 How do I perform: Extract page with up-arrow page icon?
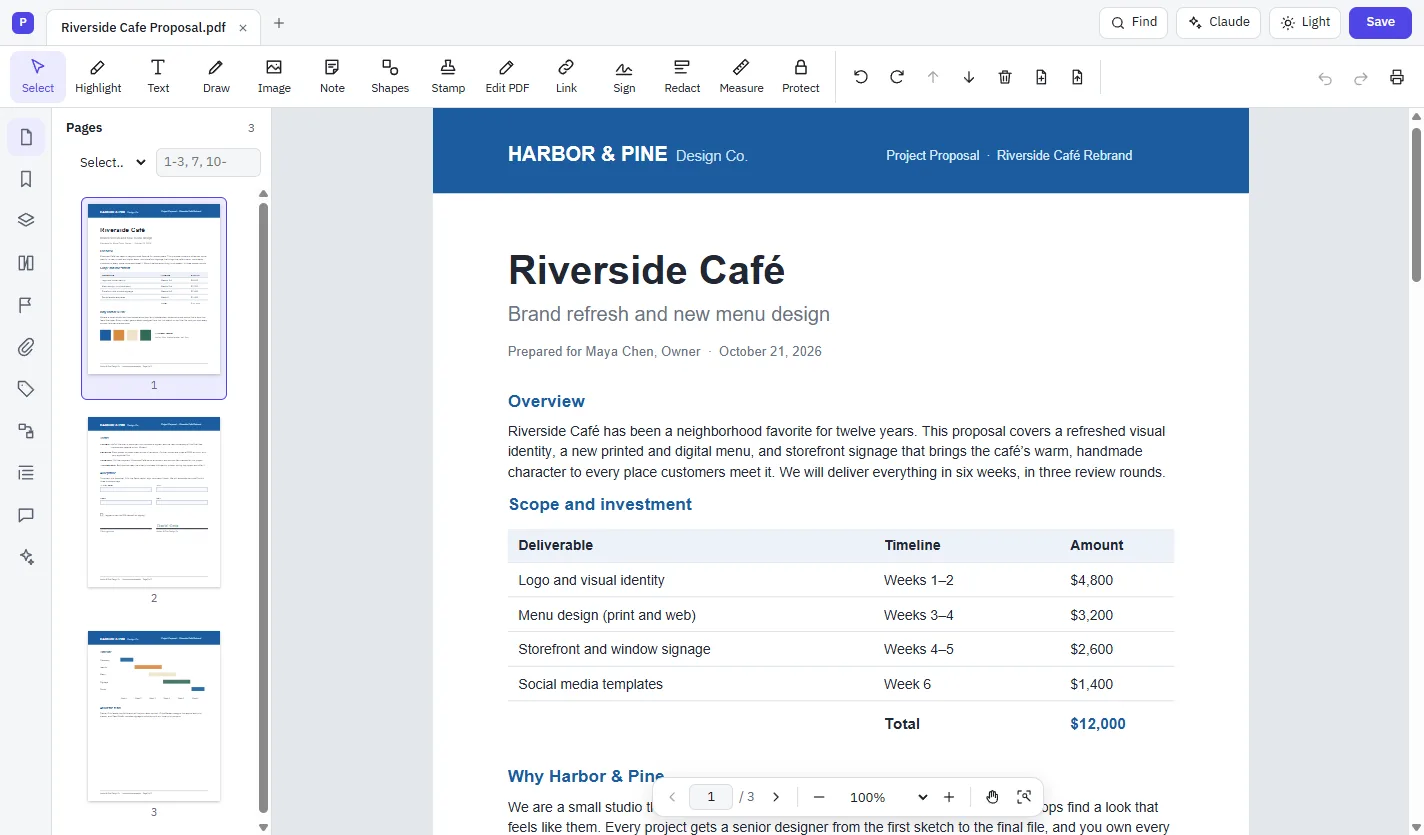1077,77
